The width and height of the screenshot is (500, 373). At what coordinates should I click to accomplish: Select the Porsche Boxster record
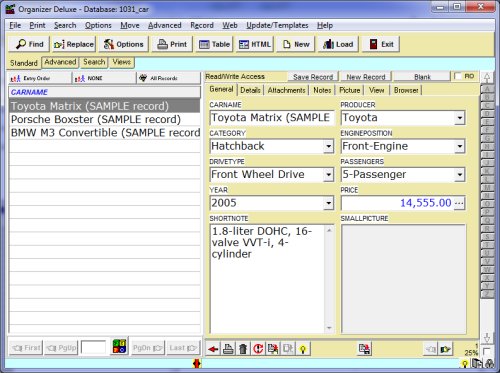pyautogui.click(x=105, y=119)
